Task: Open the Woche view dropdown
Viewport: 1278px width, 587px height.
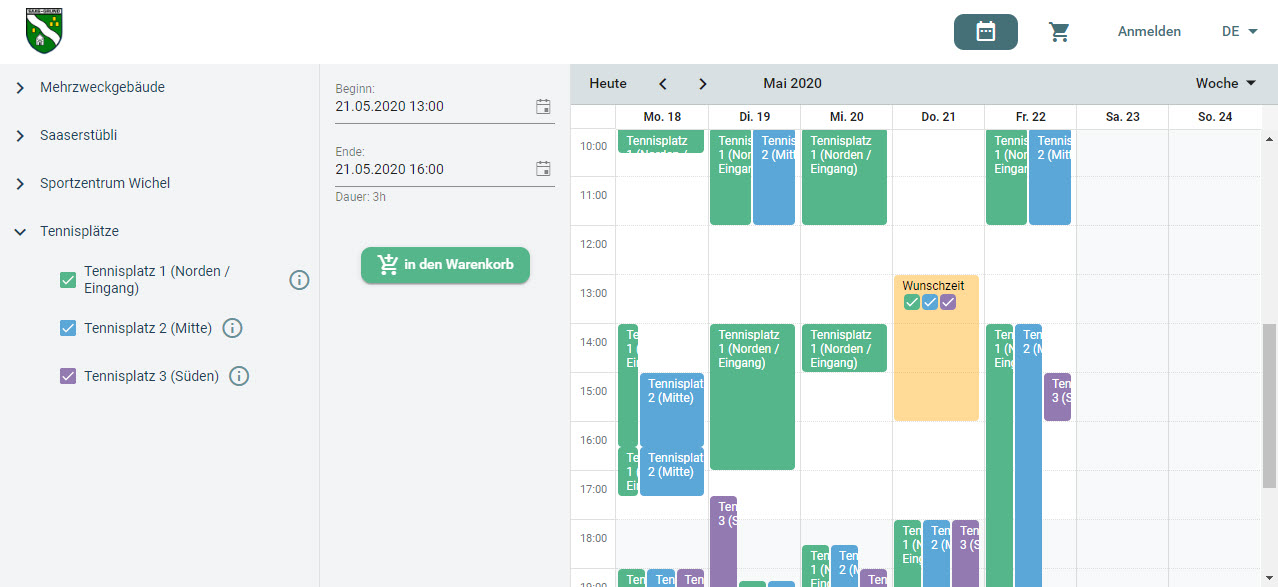Action: (x=1226, y=83)
